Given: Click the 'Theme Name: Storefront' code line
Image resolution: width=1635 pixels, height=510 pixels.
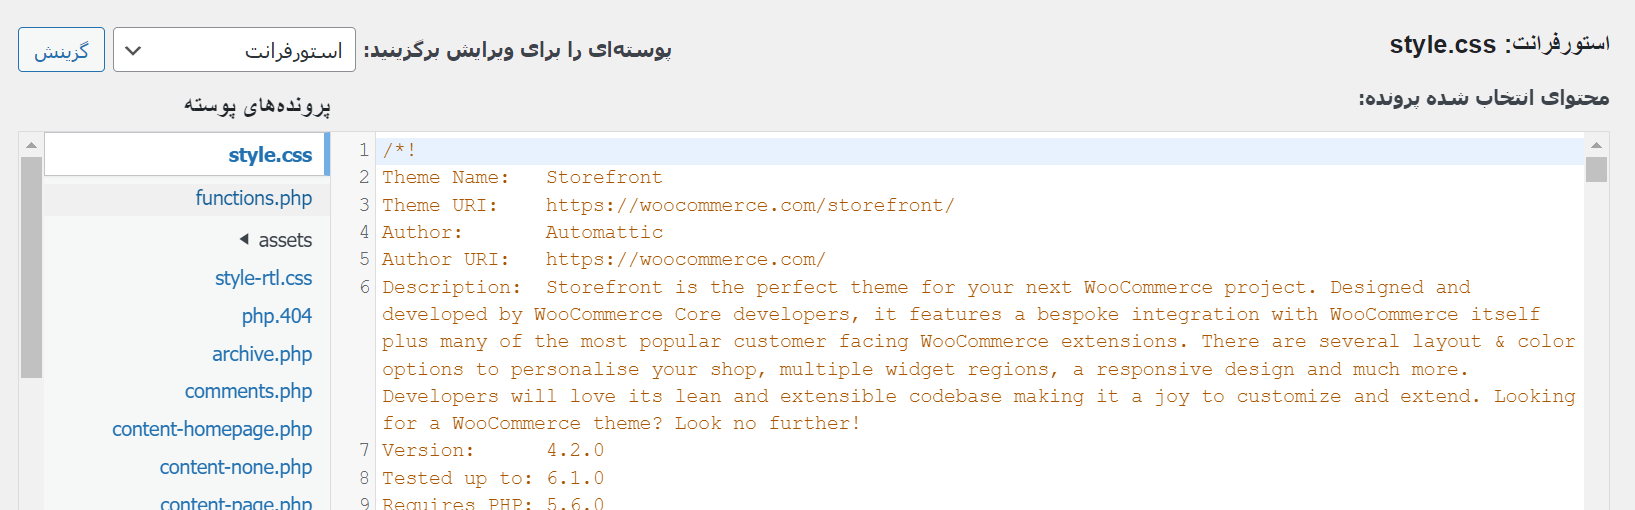Looking at the screenshot, I should (x=522, y=178).
